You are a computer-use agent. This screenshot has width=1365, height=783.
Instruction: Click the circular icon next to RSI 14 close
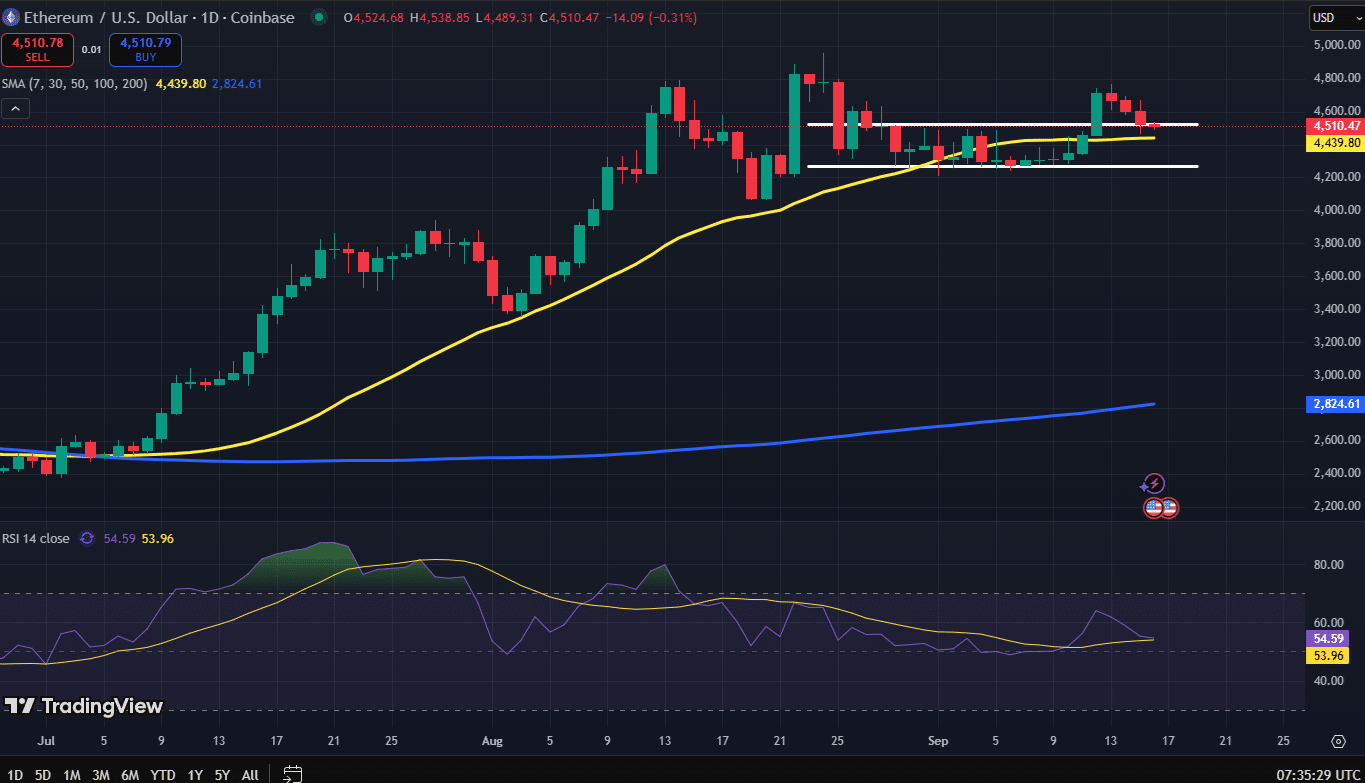[x=87, y=538]
